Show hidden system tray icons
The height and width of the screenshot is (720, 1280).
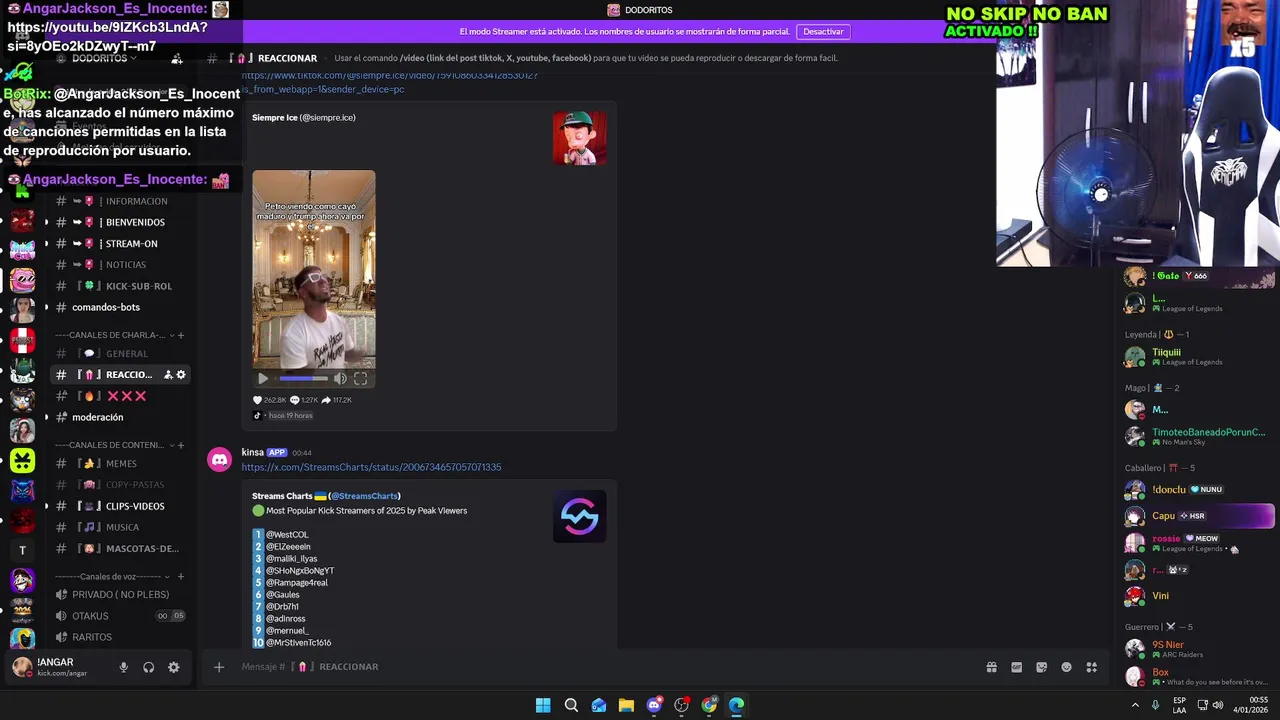coord(1135,705)
